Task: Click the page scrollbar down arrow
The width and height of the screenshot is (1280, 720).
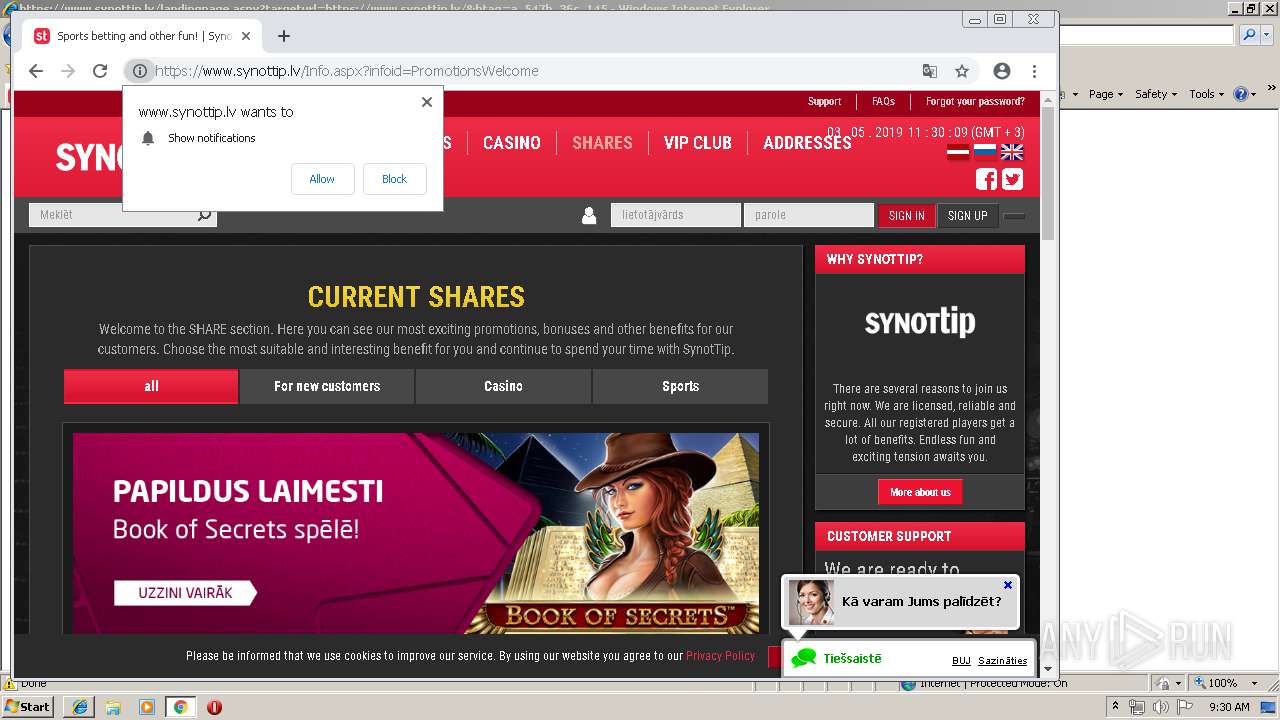Action: (x=1048, y=669)
